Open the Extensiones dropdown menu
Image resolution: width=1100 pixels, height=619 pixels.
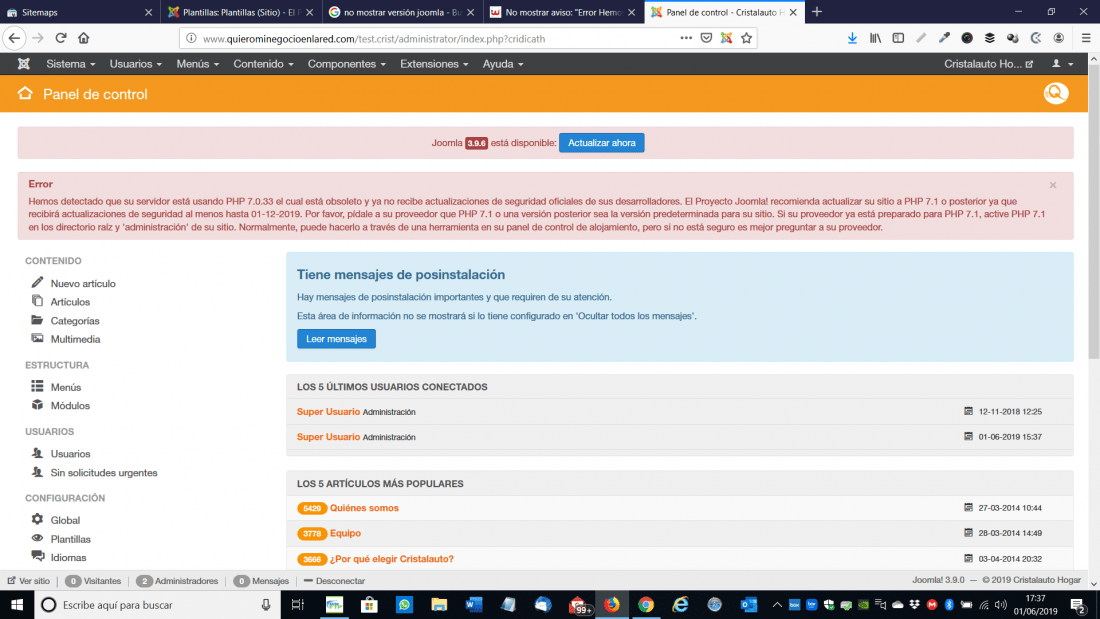(x=434, y=64)
